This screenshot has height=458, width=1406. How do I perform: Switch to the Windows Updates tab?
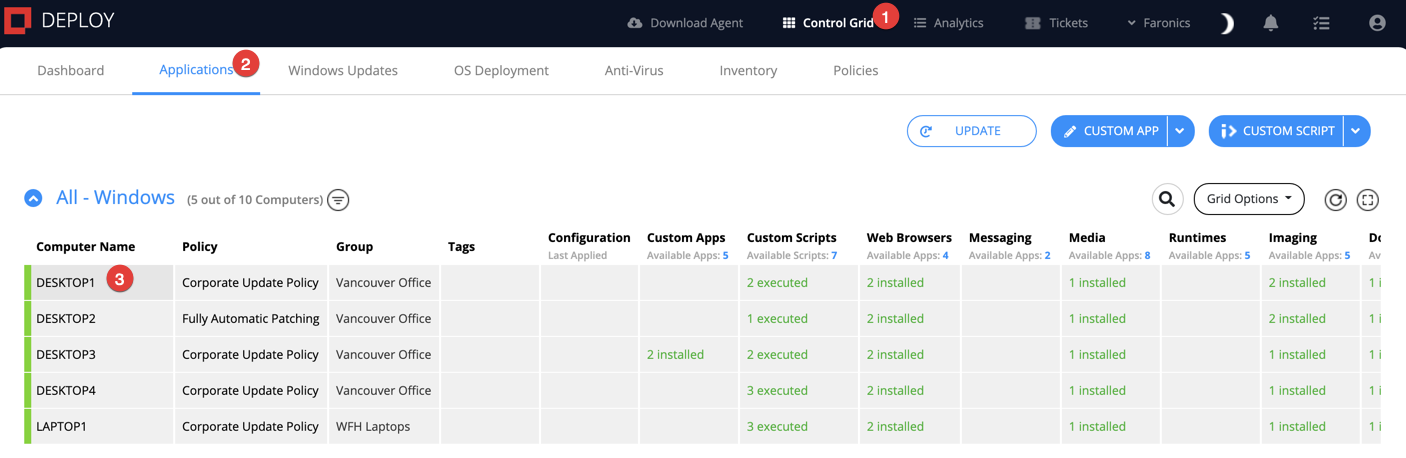[x=343, y=70]
